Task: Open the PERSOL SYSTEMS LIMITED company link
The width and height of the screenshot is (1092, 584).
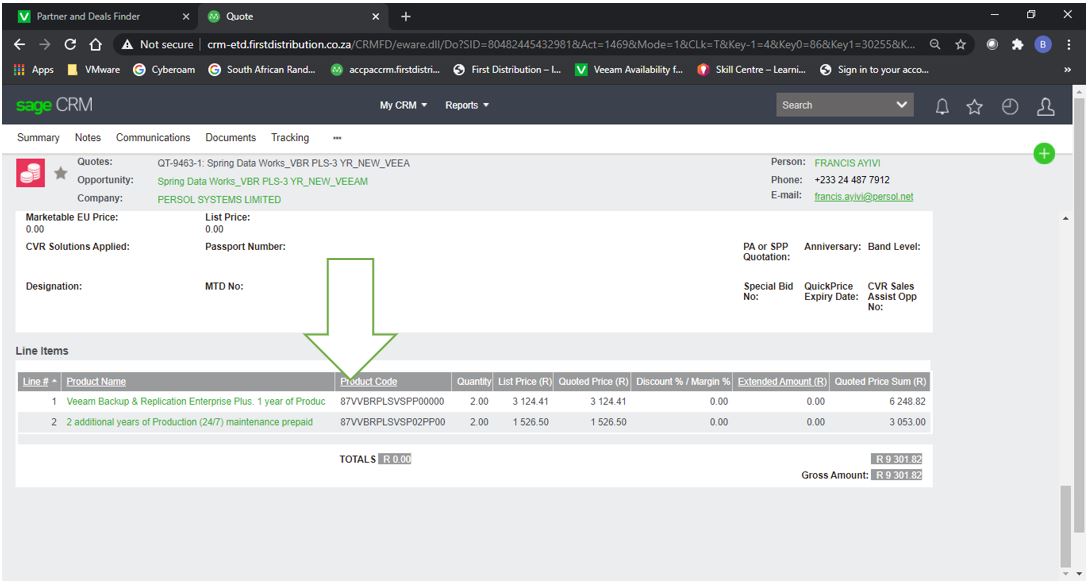Action: click(219, 199)
